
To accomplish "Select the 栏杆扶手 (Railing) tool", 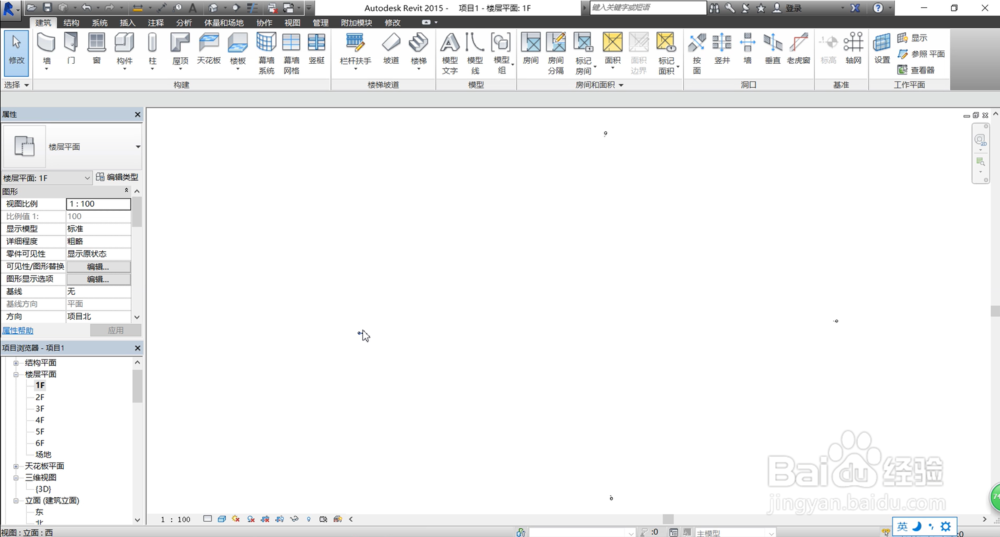I will coord(355,51).
